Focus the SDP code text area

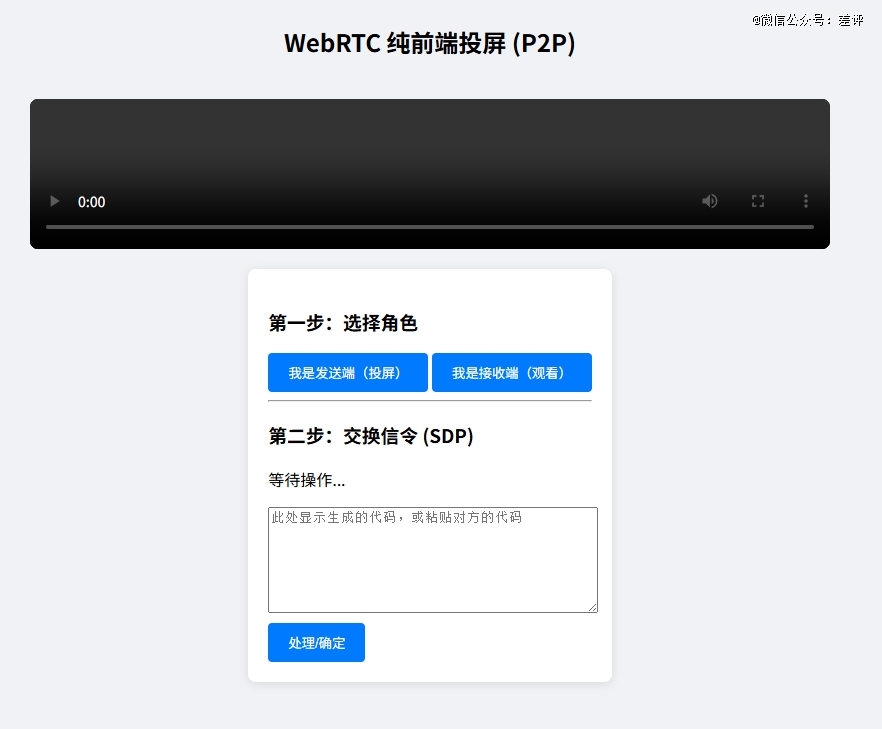point(432,565)
